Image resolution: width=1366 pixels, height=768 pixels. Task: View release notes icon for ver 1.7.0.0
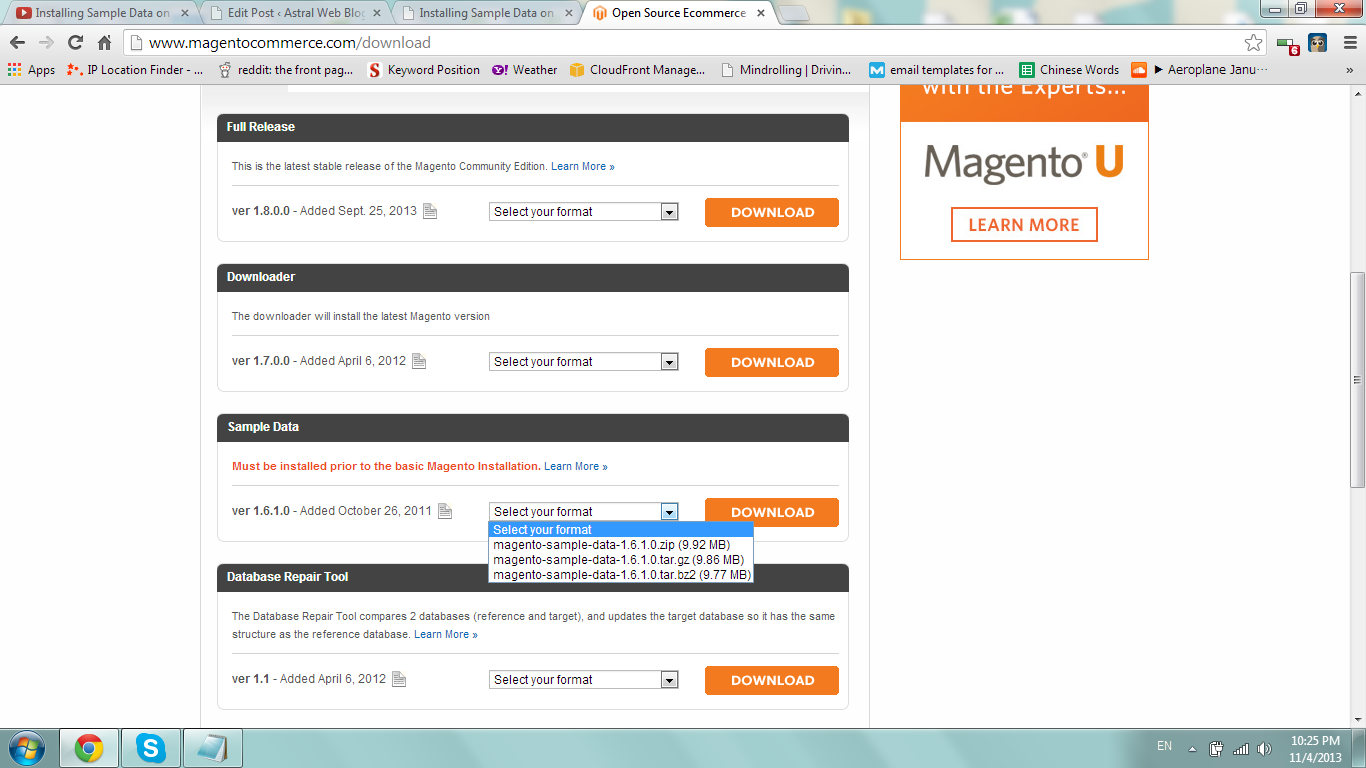click(419, 361)
